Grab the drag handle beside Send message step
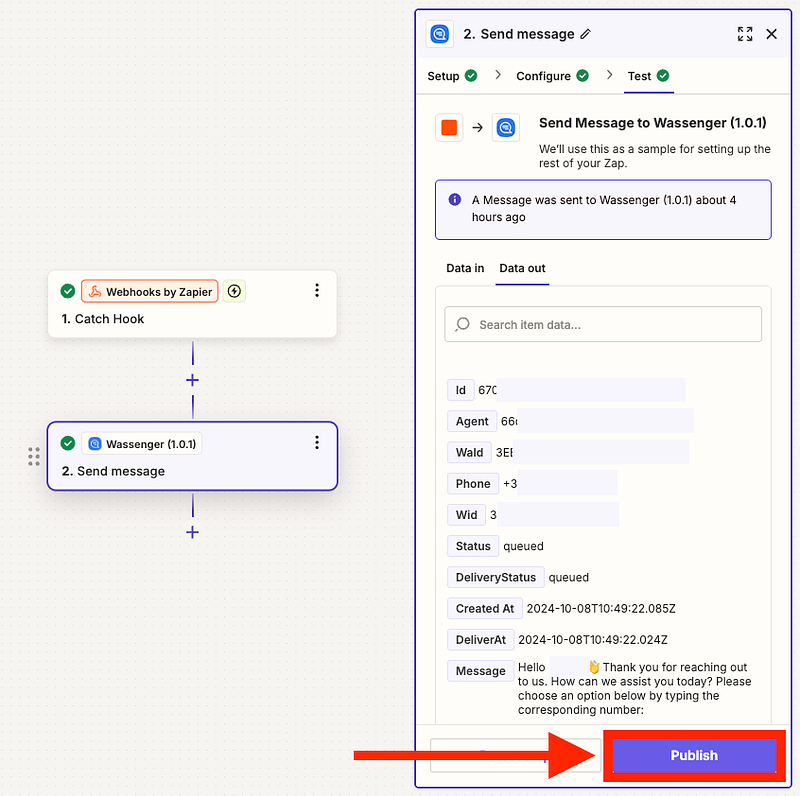 coord(34,457)
